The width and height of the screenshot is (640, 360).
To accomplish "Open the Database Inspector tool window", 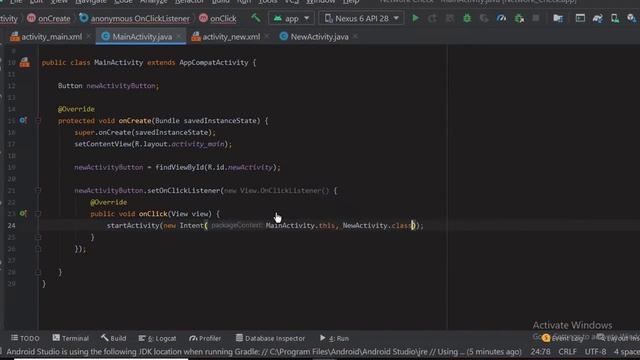I will pos(271,338).
